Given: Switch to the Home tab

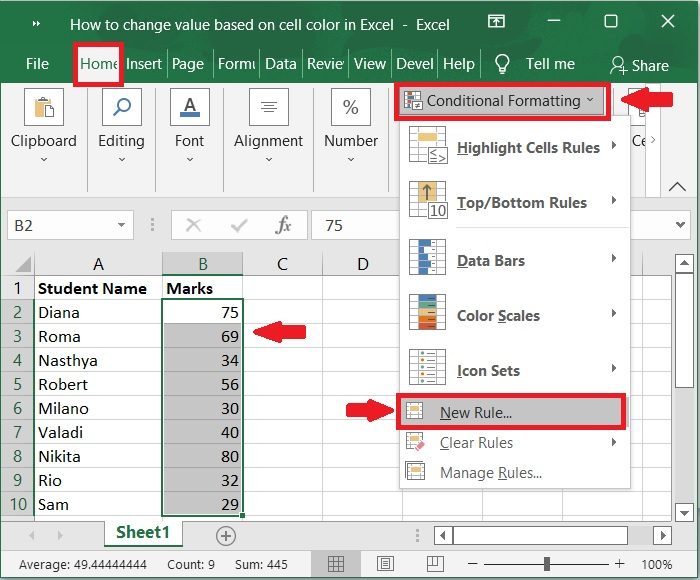Looking at the screenshot, I should tap(99, 64).
